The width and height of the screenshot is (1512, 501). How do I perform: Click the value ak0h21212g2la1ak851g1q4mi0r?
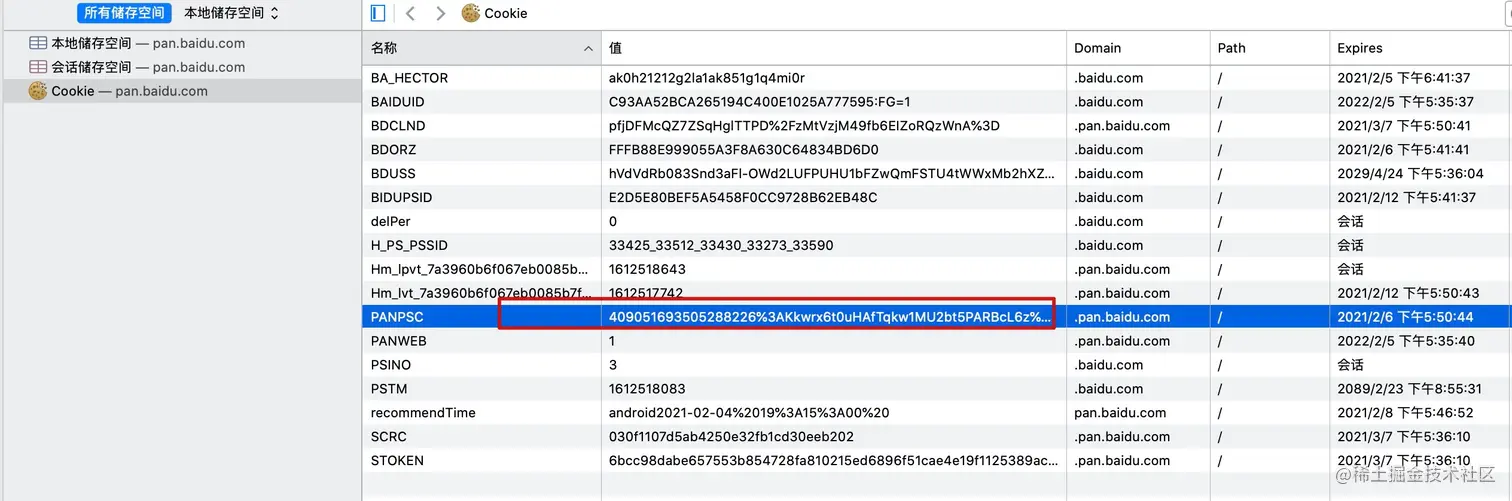coord(707,78)
